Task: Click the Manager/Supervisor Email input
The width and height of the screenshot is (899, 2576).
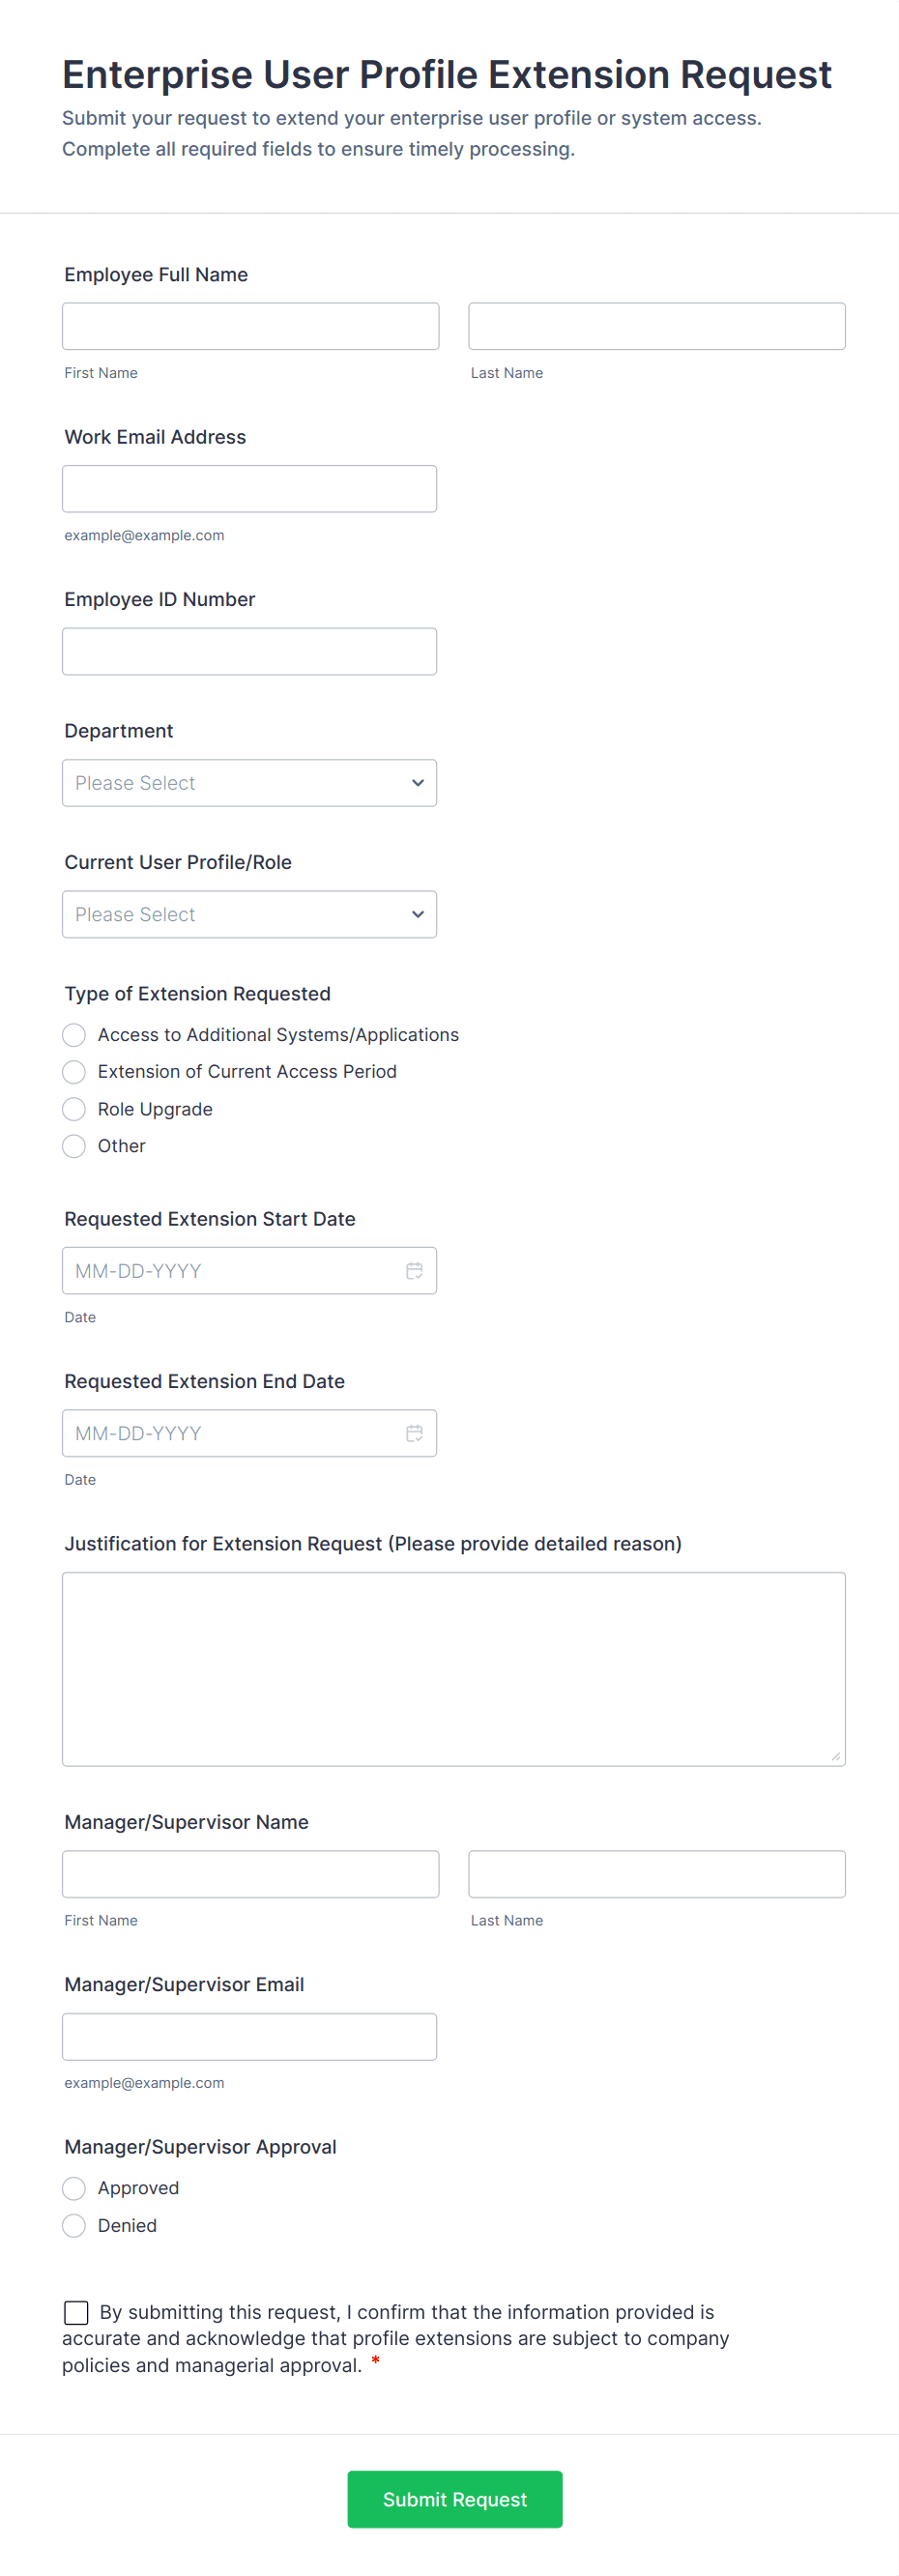Action: click(x=249, y=2036)
